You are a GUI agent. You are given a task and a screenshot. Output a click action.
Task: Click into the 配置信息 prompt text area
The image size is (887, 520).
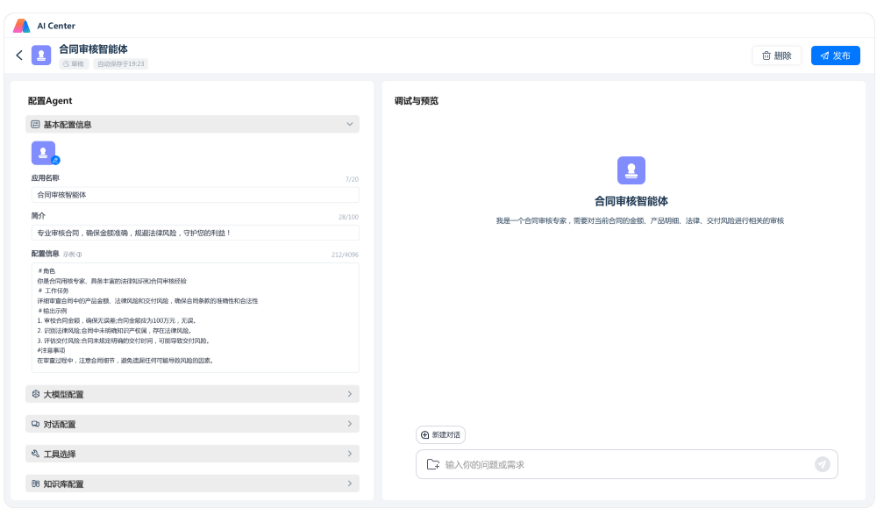pyautogui.click(x=195, y=317)
